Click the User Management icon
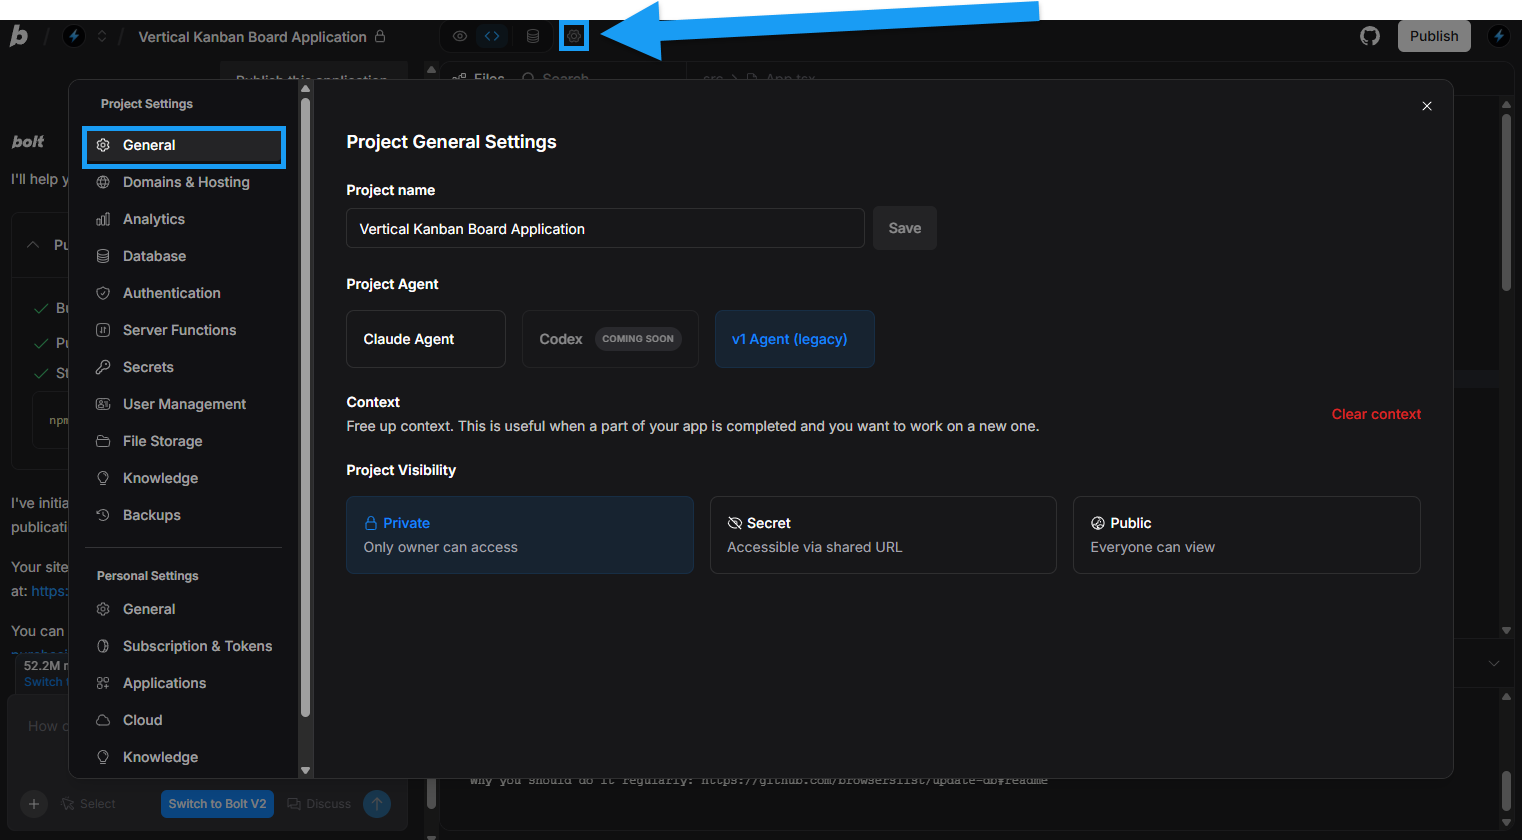This screenshot has height=840, width=1522. [103, 404]
